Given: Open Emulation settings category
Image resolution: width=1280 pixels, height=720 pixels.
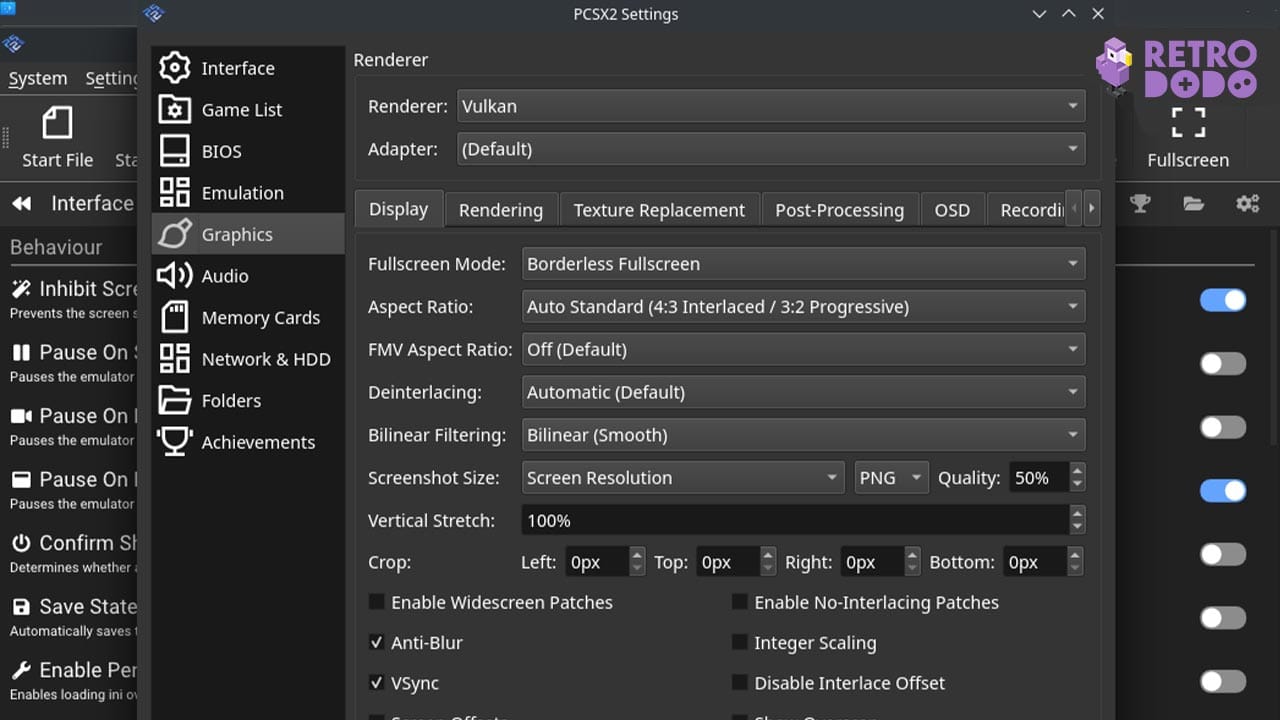Looking at the screenshot, I should [x=248, y=193].
